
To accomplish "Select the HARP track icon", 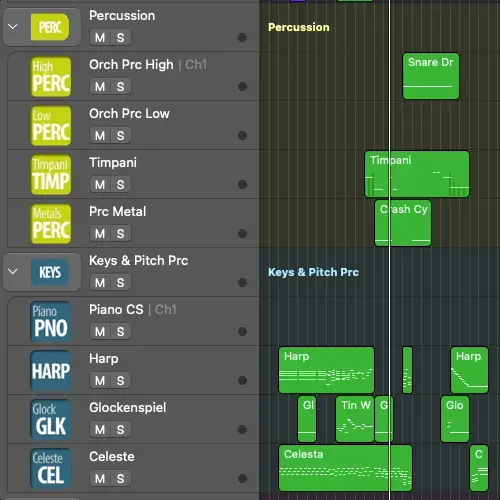I will click(x=51, y=371).
